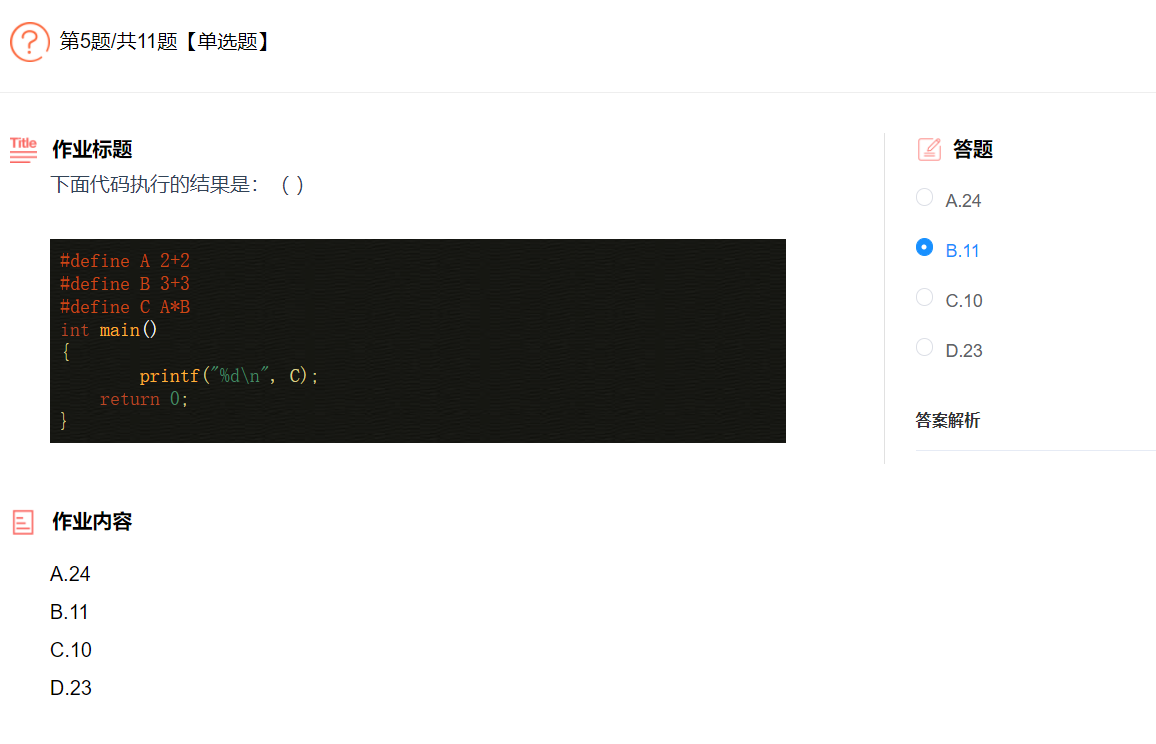1156x744 pixels.
Task: Click the code line #define B 3+3
Action: 125,284
